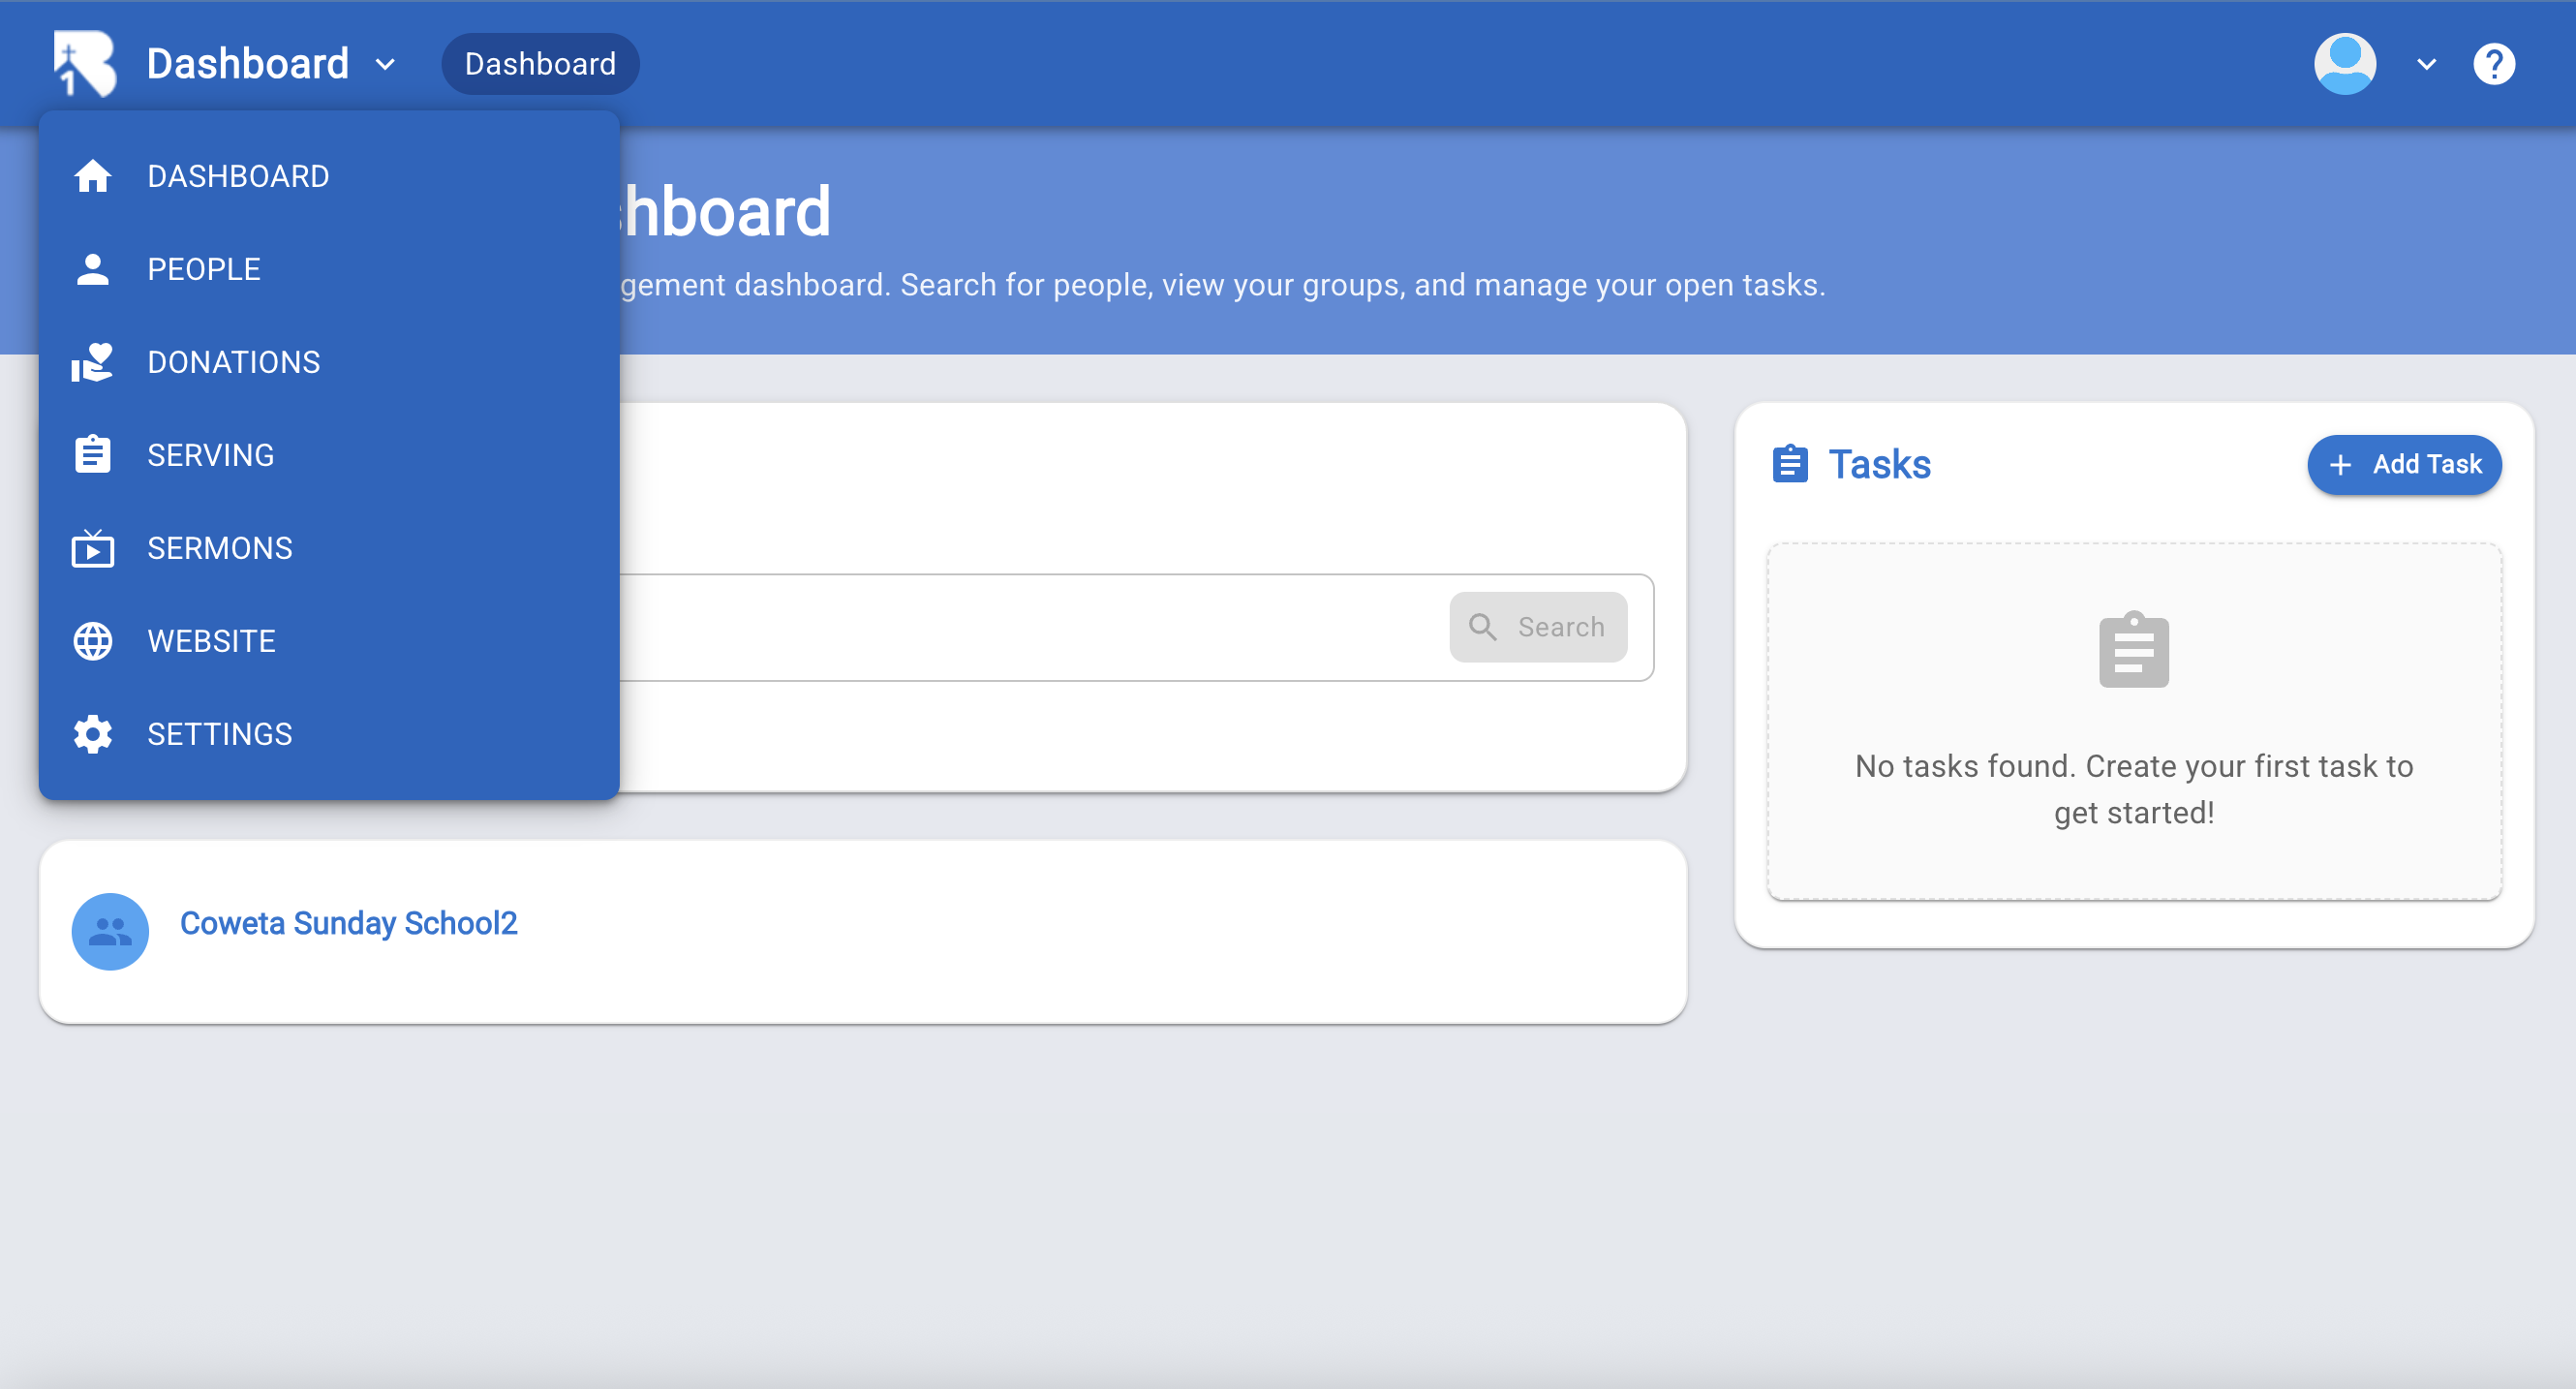This screenshot has width=2576, height=1389.
Task: Click the clipboard icon beside Serving
Action: [92, 455]
